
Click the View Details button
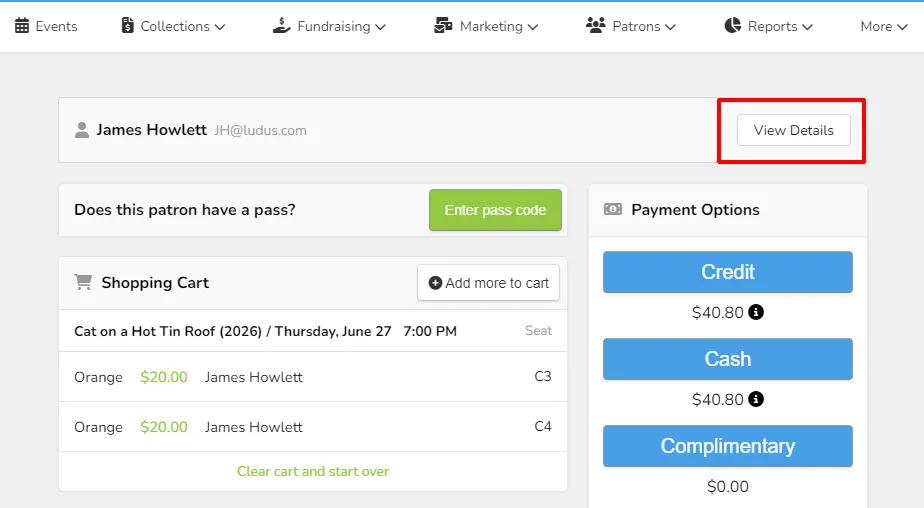click(794, 130)
